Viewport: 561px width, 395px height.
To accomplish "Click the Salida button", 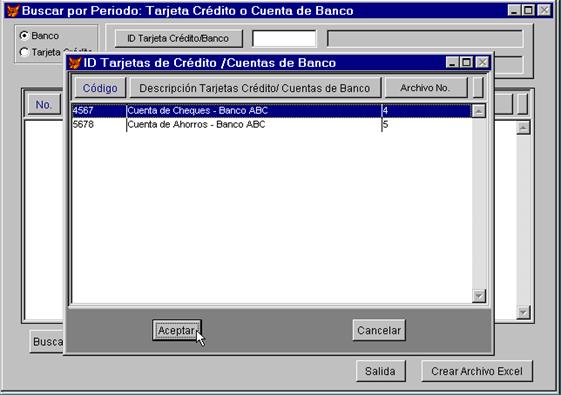I will tap(381, 371).
